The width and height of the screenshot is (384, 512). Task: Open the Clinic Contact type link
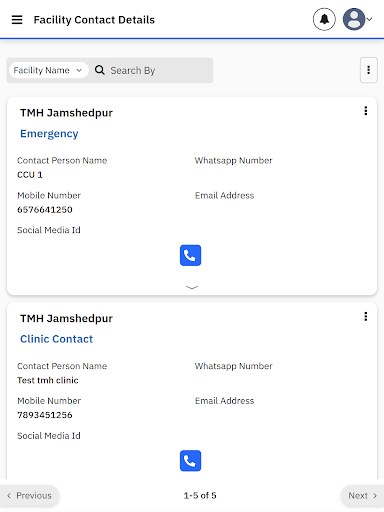pyautogui.click(x=56, y=339)
